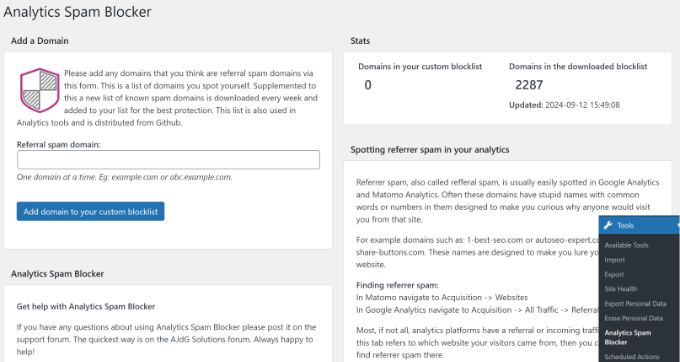
Task: Add domain to your custom blocklist
Action: tap(91, 211)
